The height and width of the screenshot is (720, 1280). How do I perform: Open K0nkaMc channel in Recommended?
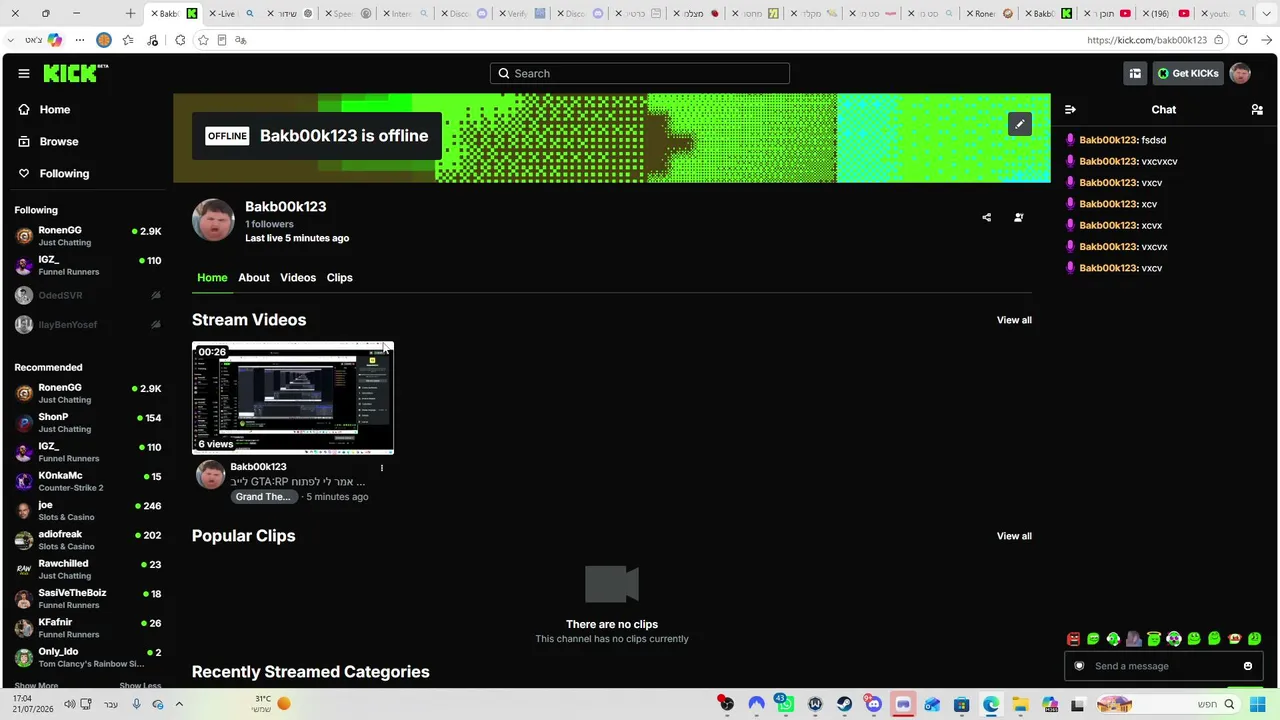88,482
